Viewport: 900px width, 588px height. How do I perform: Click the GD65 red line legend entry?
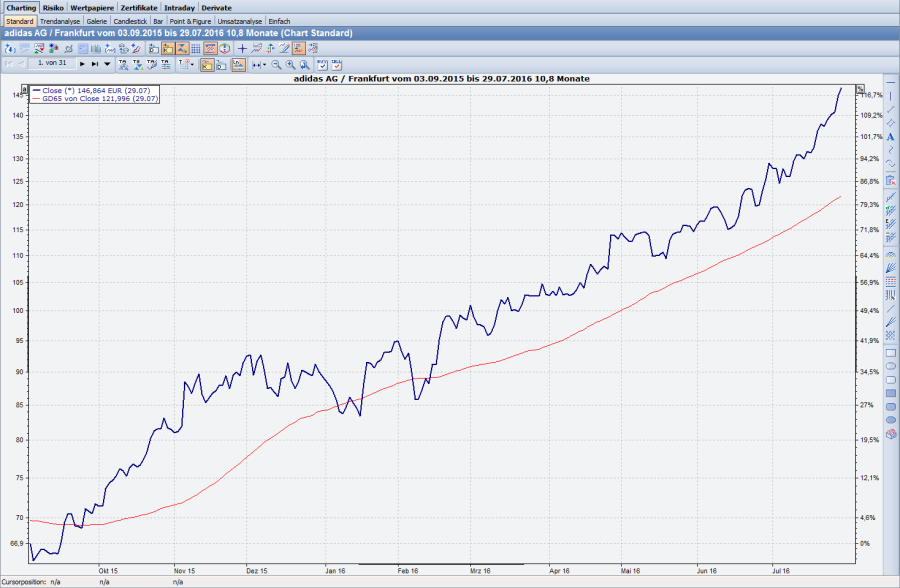95,98
